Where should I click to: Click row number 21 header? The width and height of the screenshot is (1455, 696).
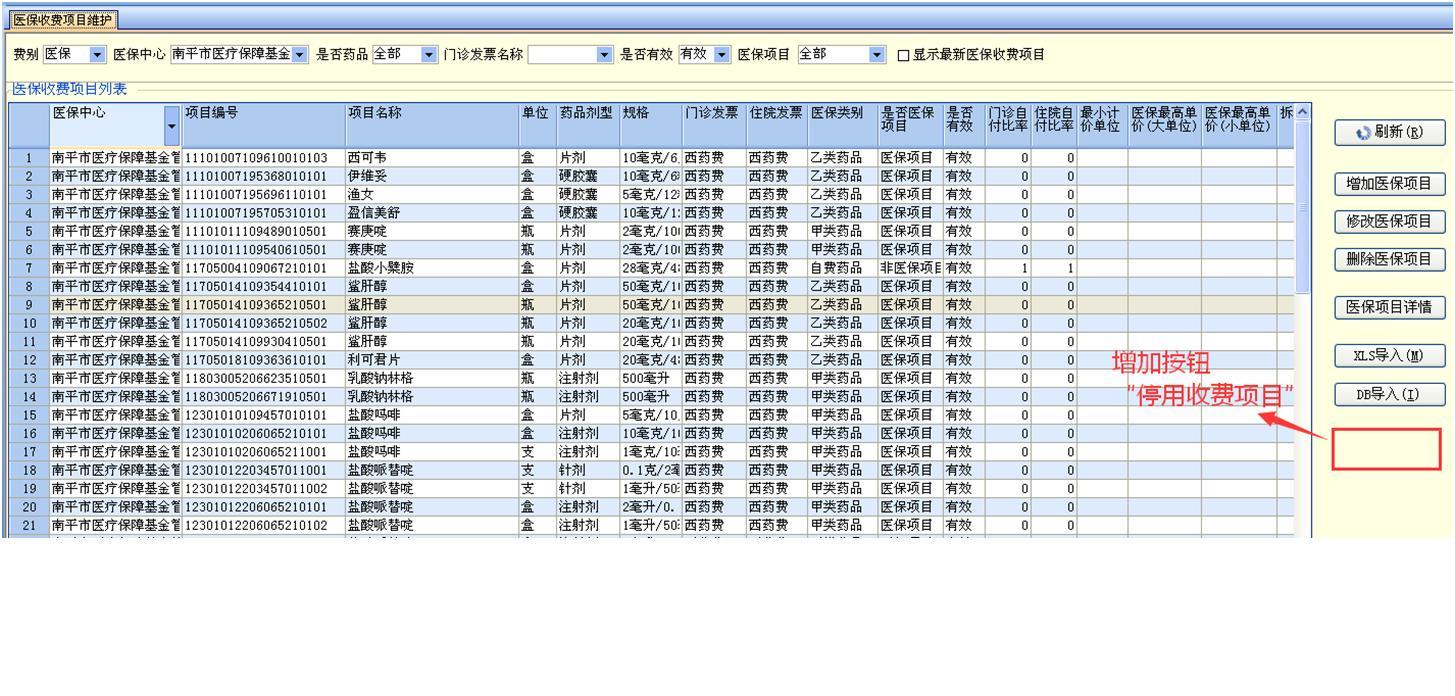29,524
